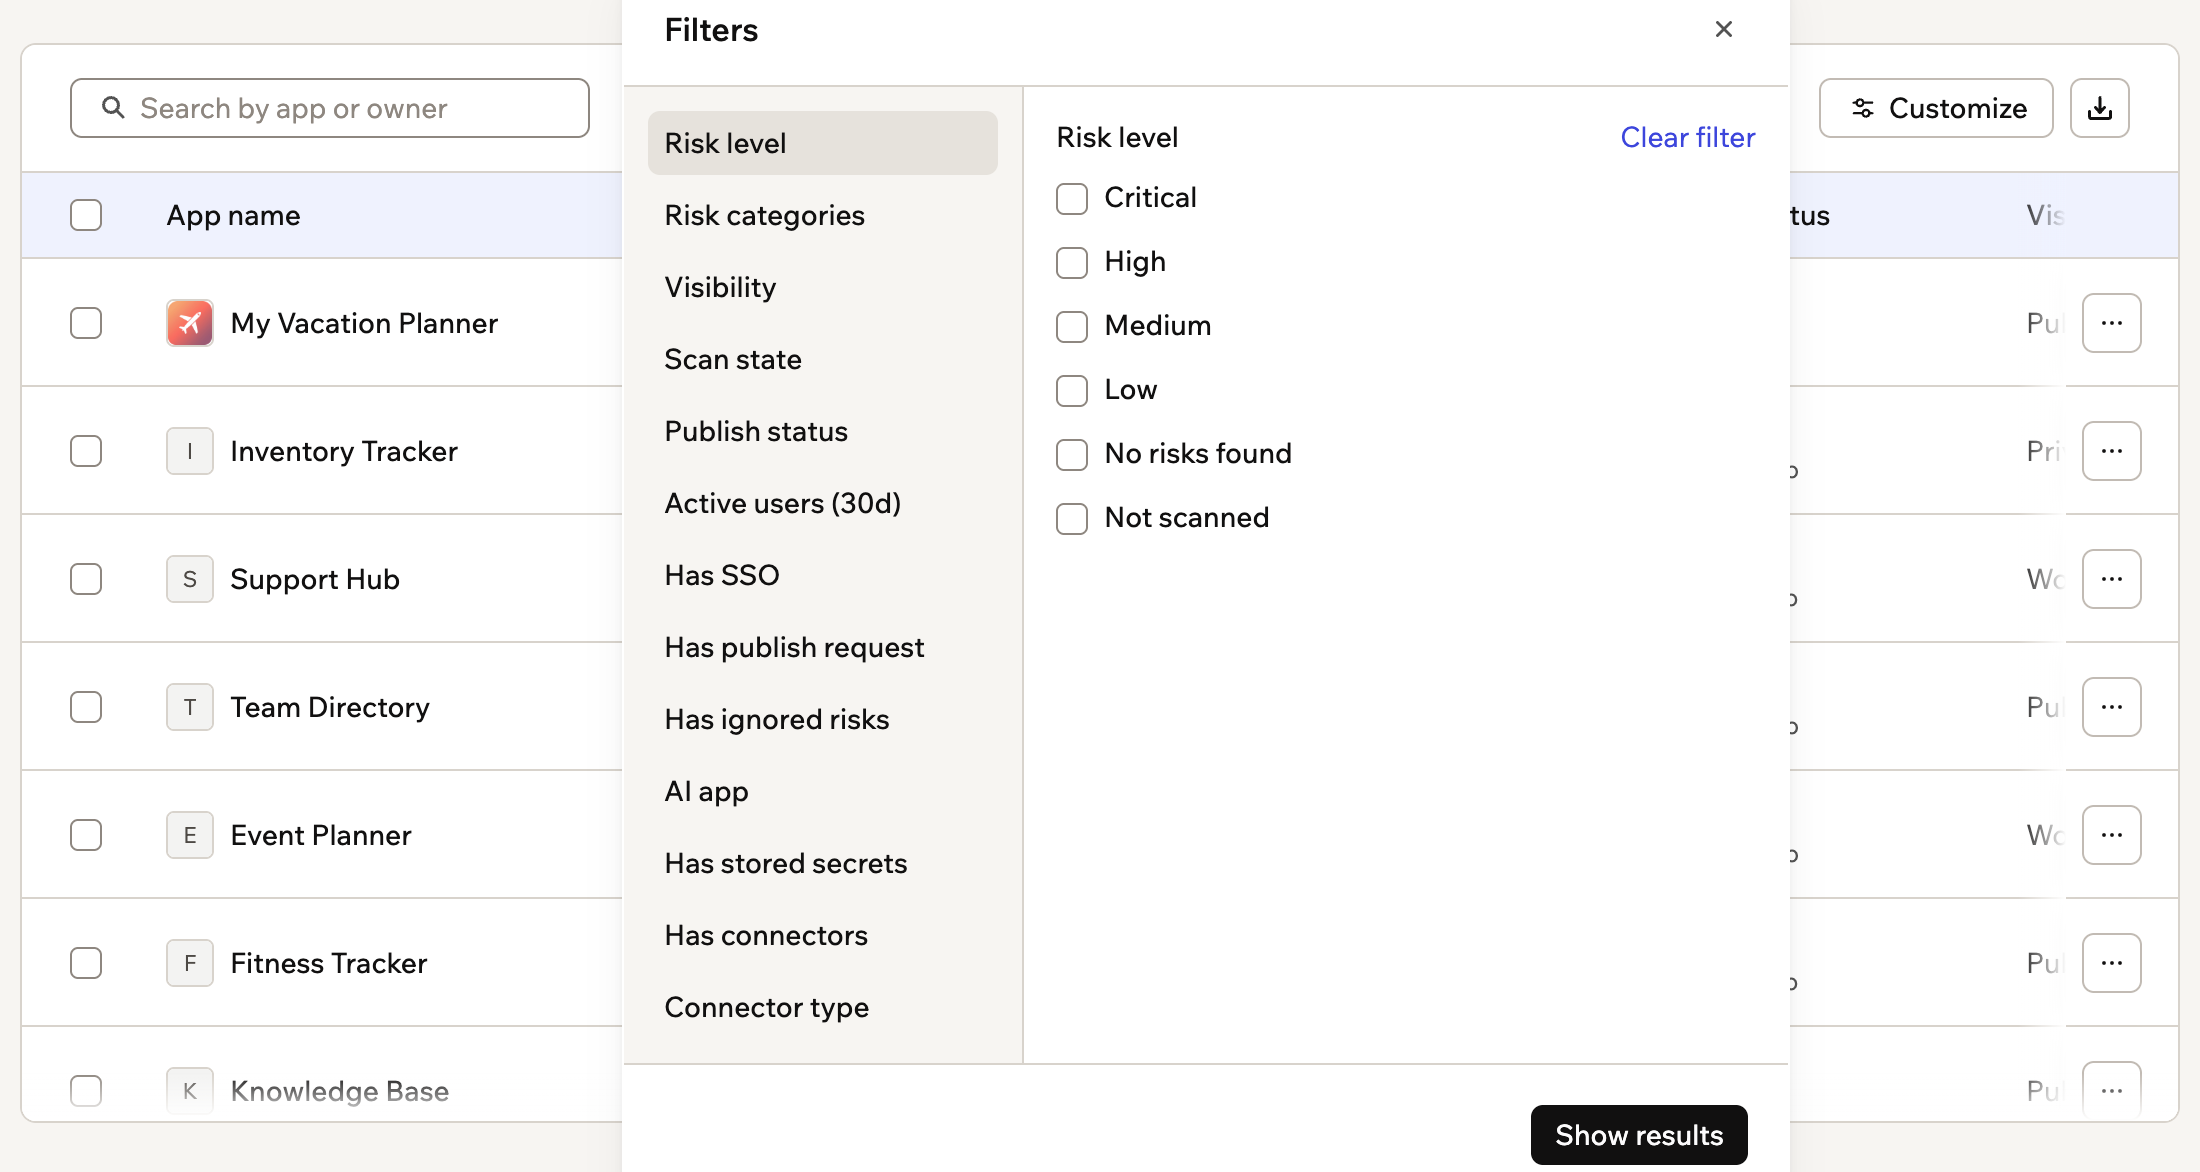Click the Team Directory 'T' app icon

[190, 707]
